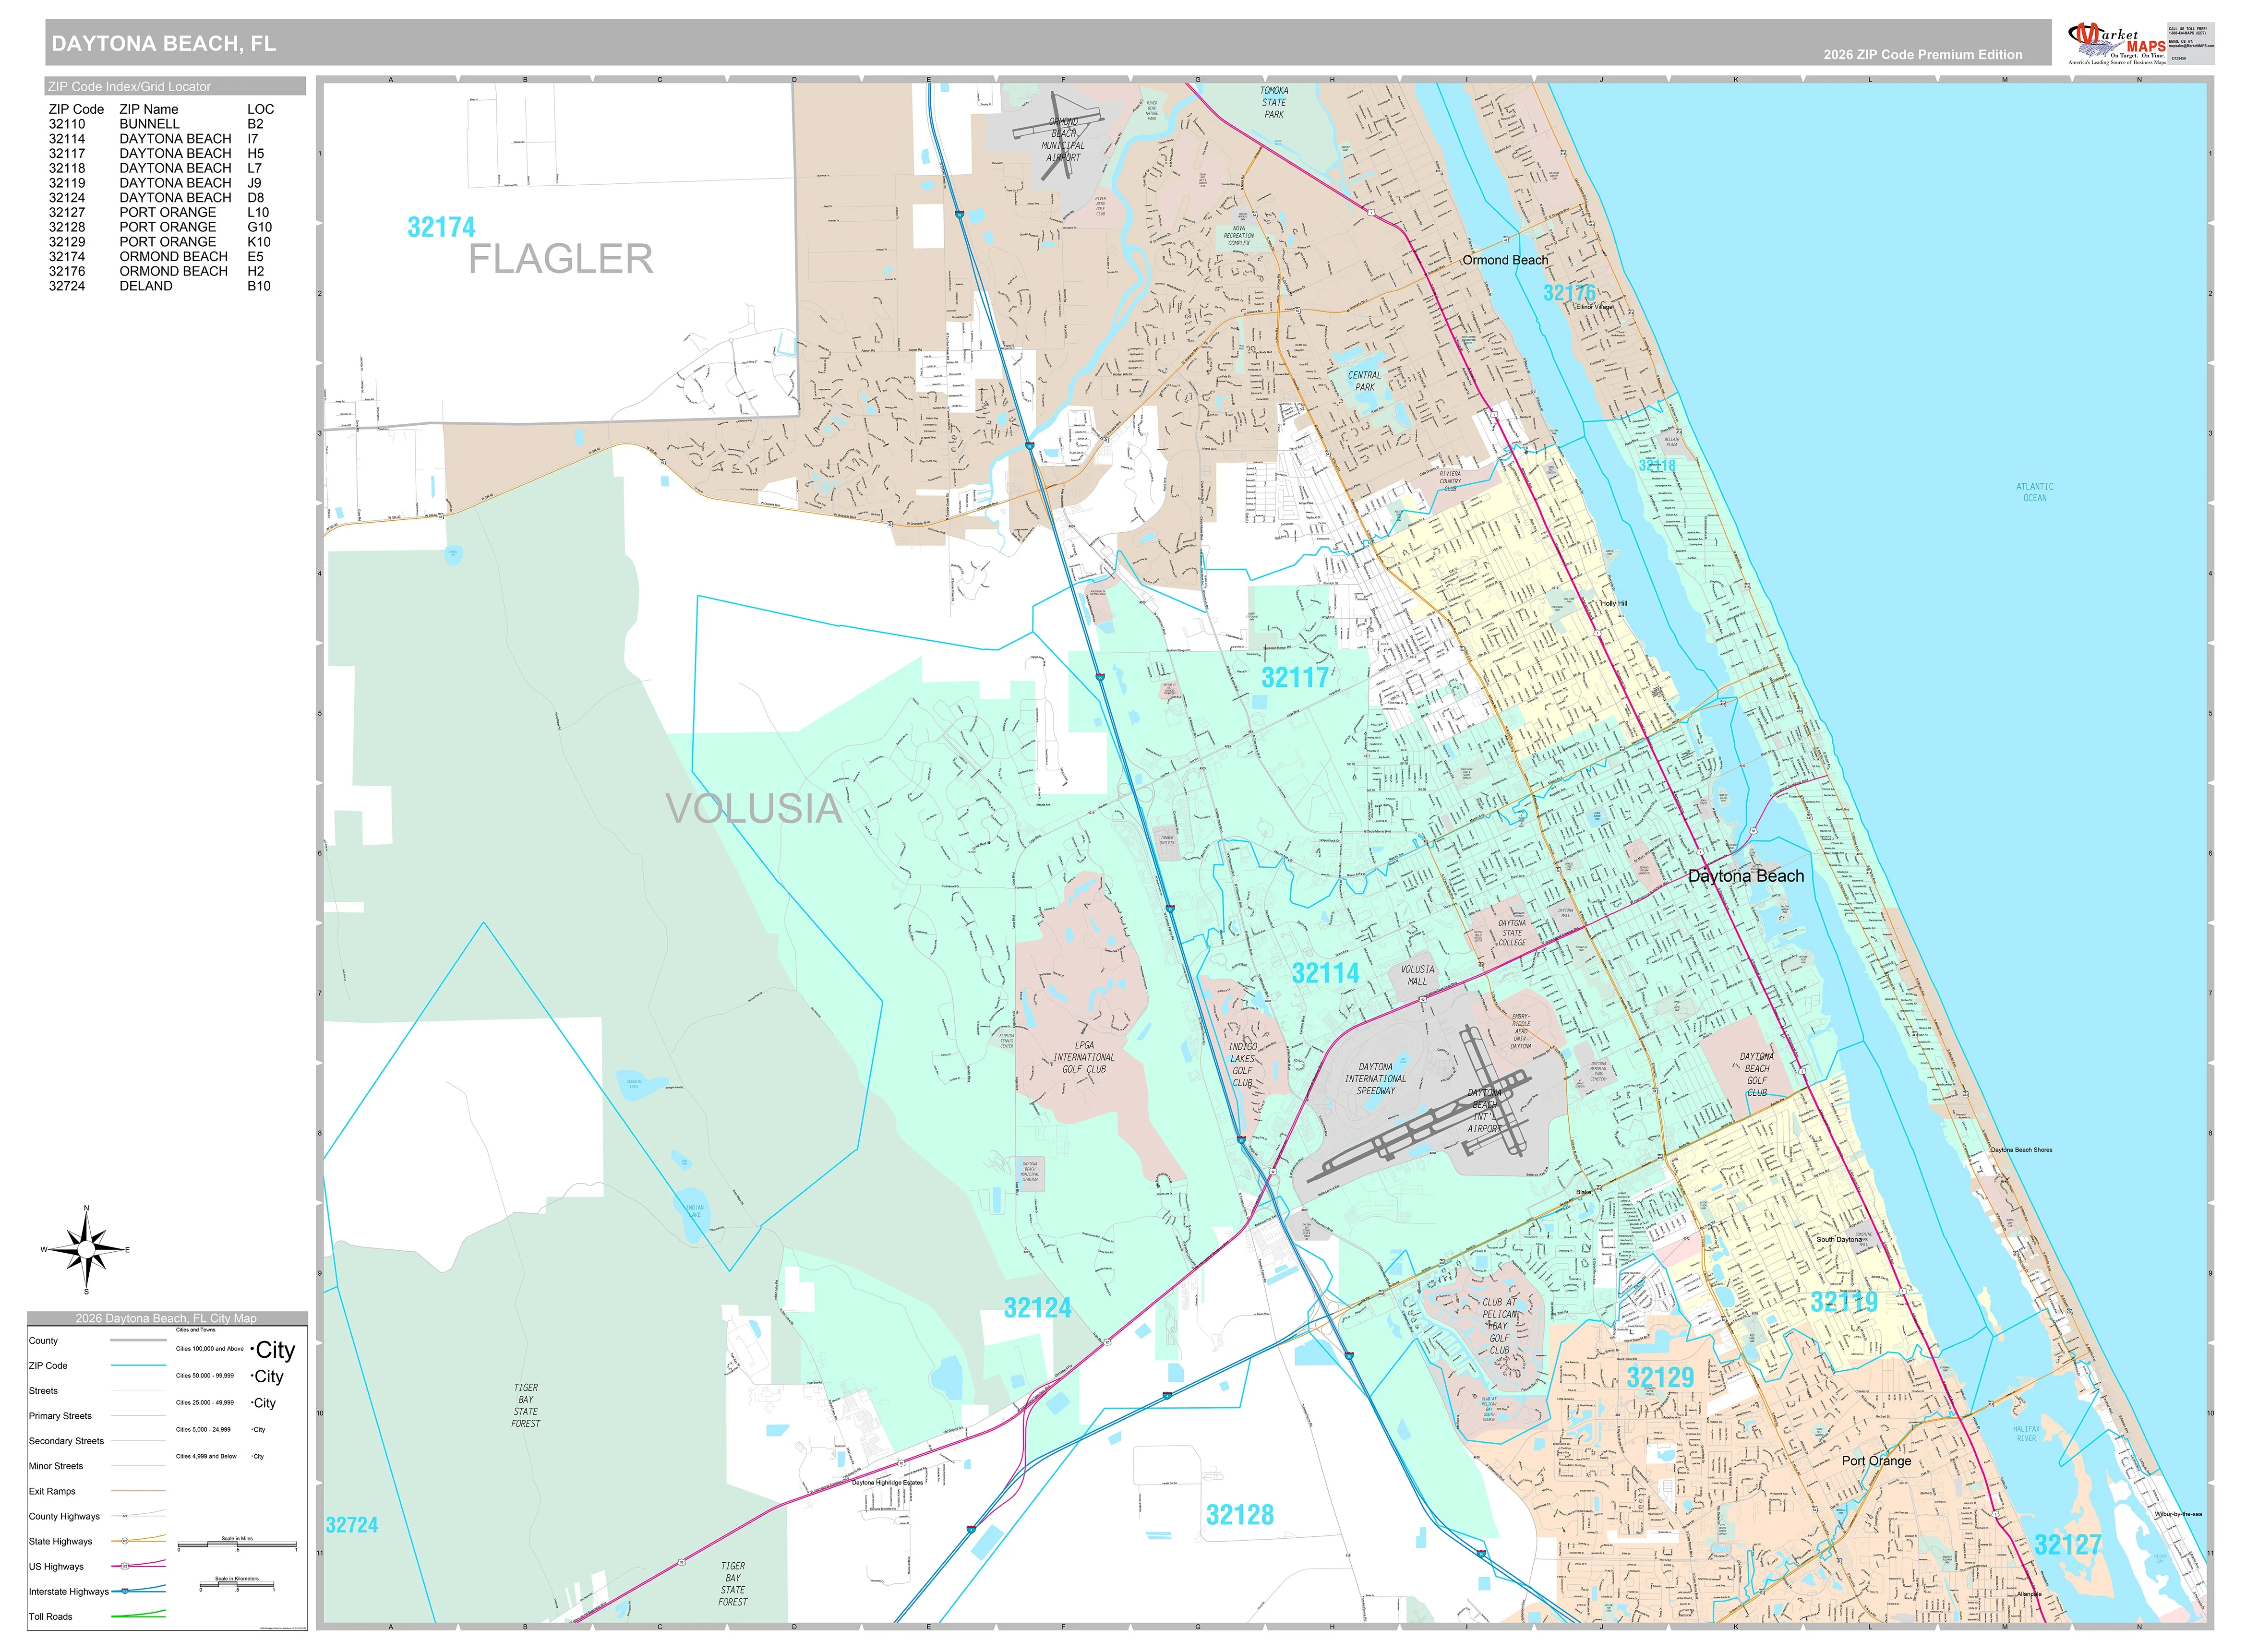
Task: Click the 'US Highways' legend entry
Action: click(56, 1567)
